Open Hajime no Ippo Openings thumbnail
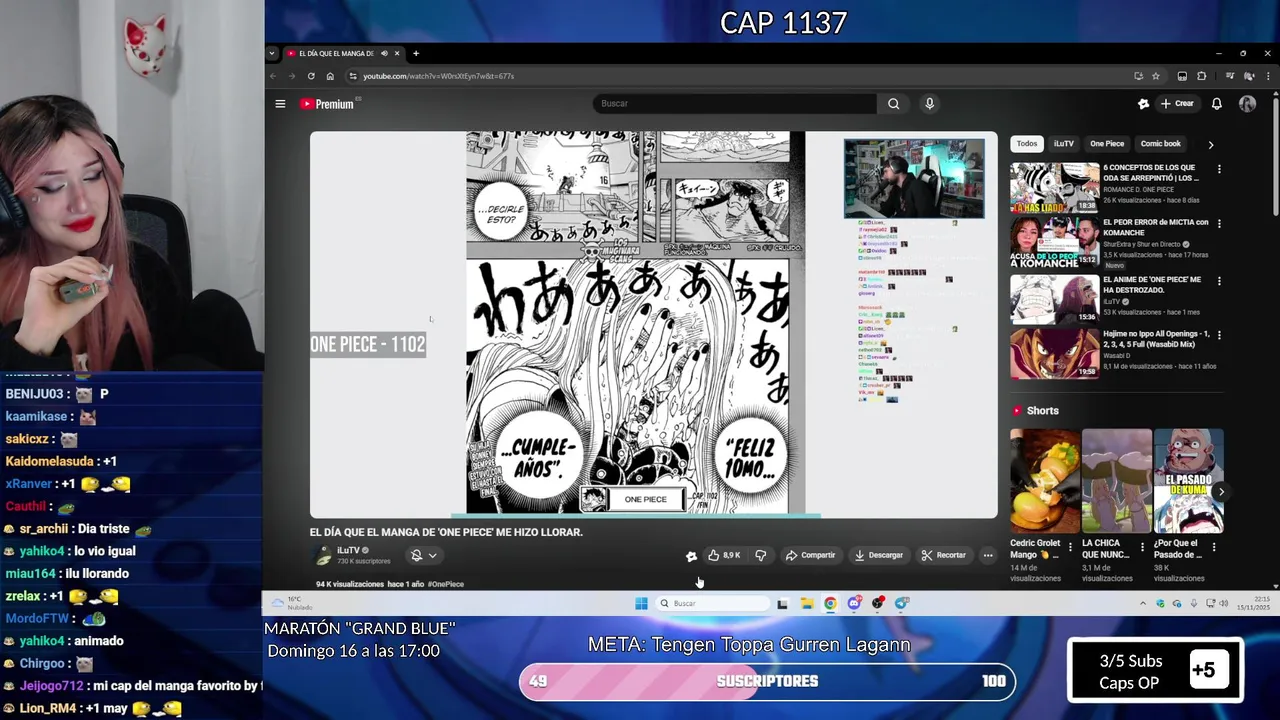The height and width of the screenshot is (720, 1280). click(1054, 354)
